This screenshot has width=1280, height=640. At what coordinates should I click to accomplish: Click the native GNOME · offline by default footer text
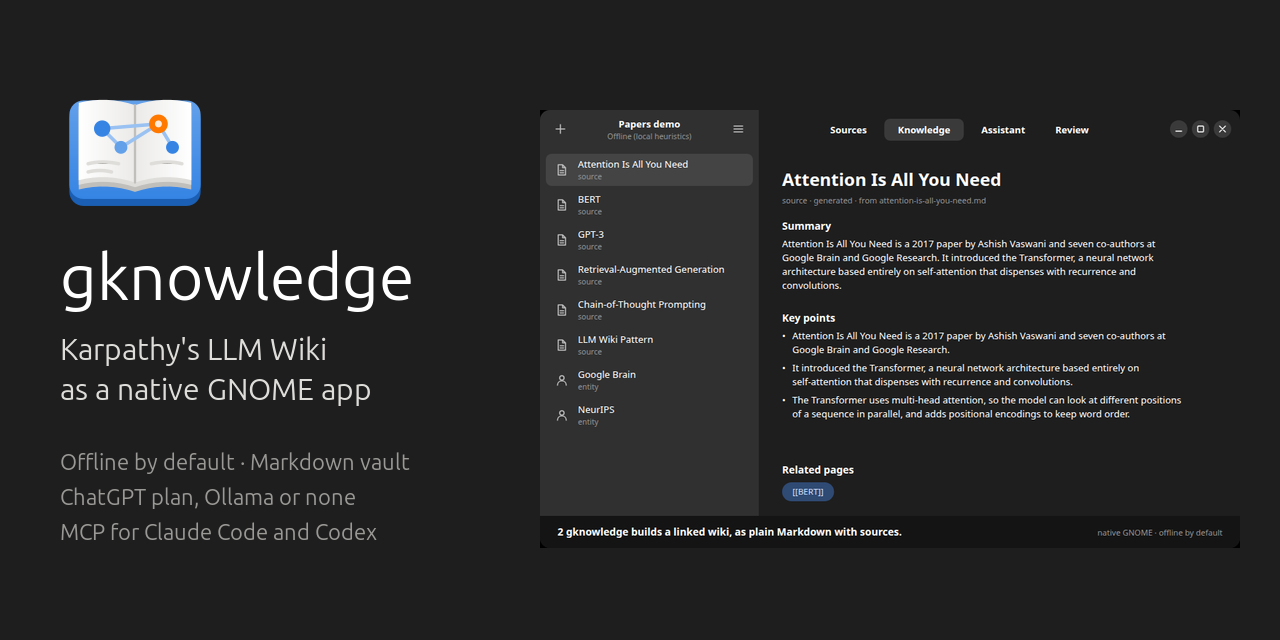click(x=1159, y=533)
